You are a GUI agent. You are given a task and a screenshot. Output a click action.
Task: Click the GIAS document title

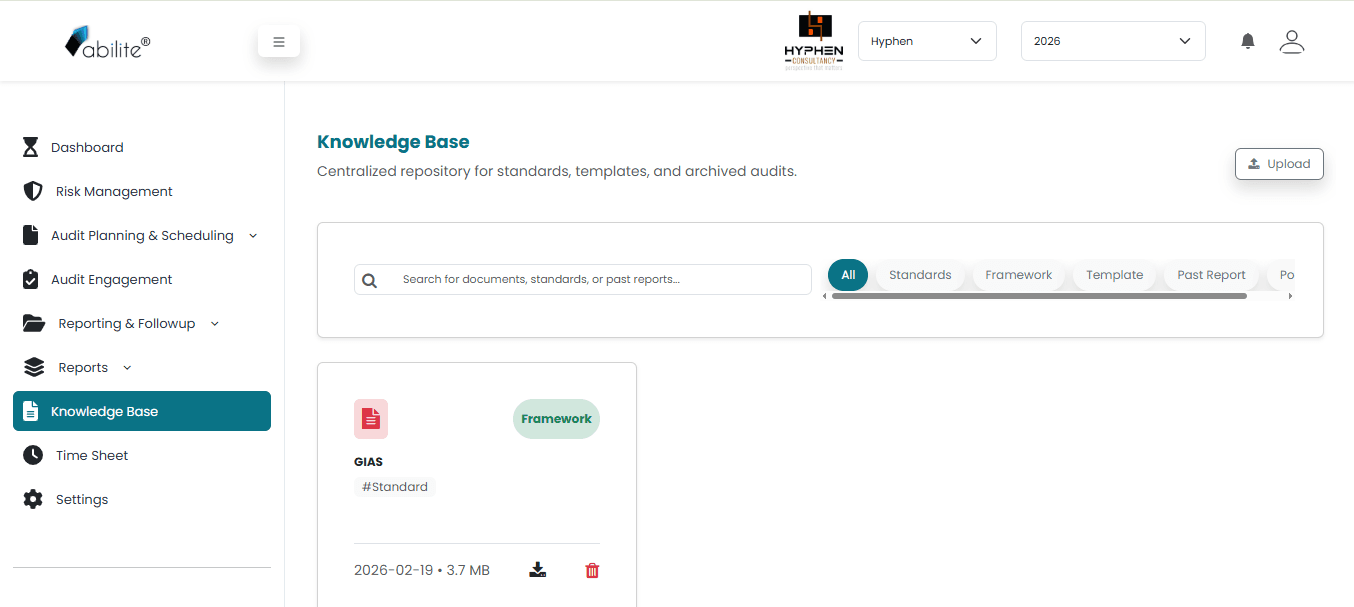coord(368,462)
